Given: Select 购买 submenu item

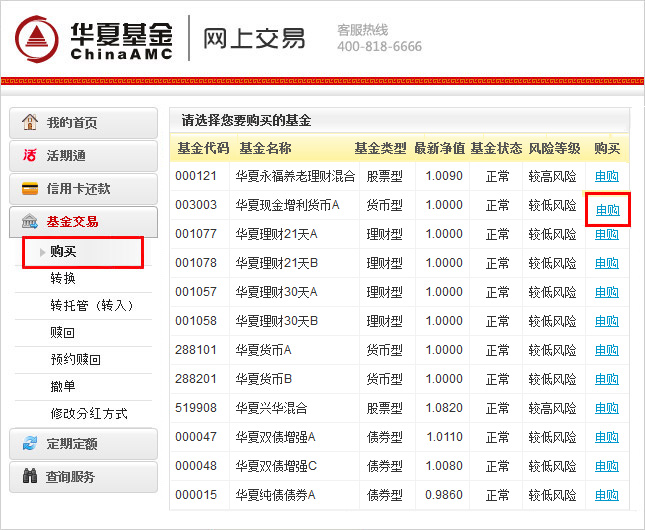Looking at the screenshot, I should pos(83,252).
